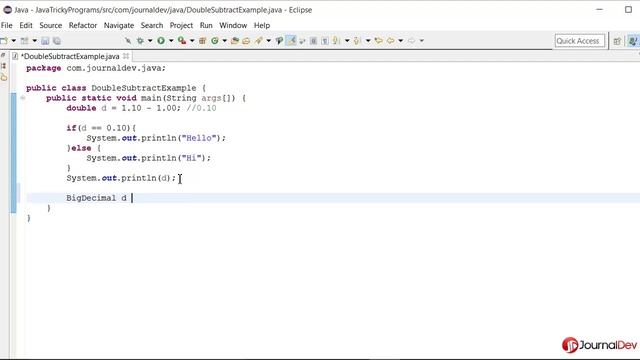Click the middle icon in left sidebar

tap(4, 66)
